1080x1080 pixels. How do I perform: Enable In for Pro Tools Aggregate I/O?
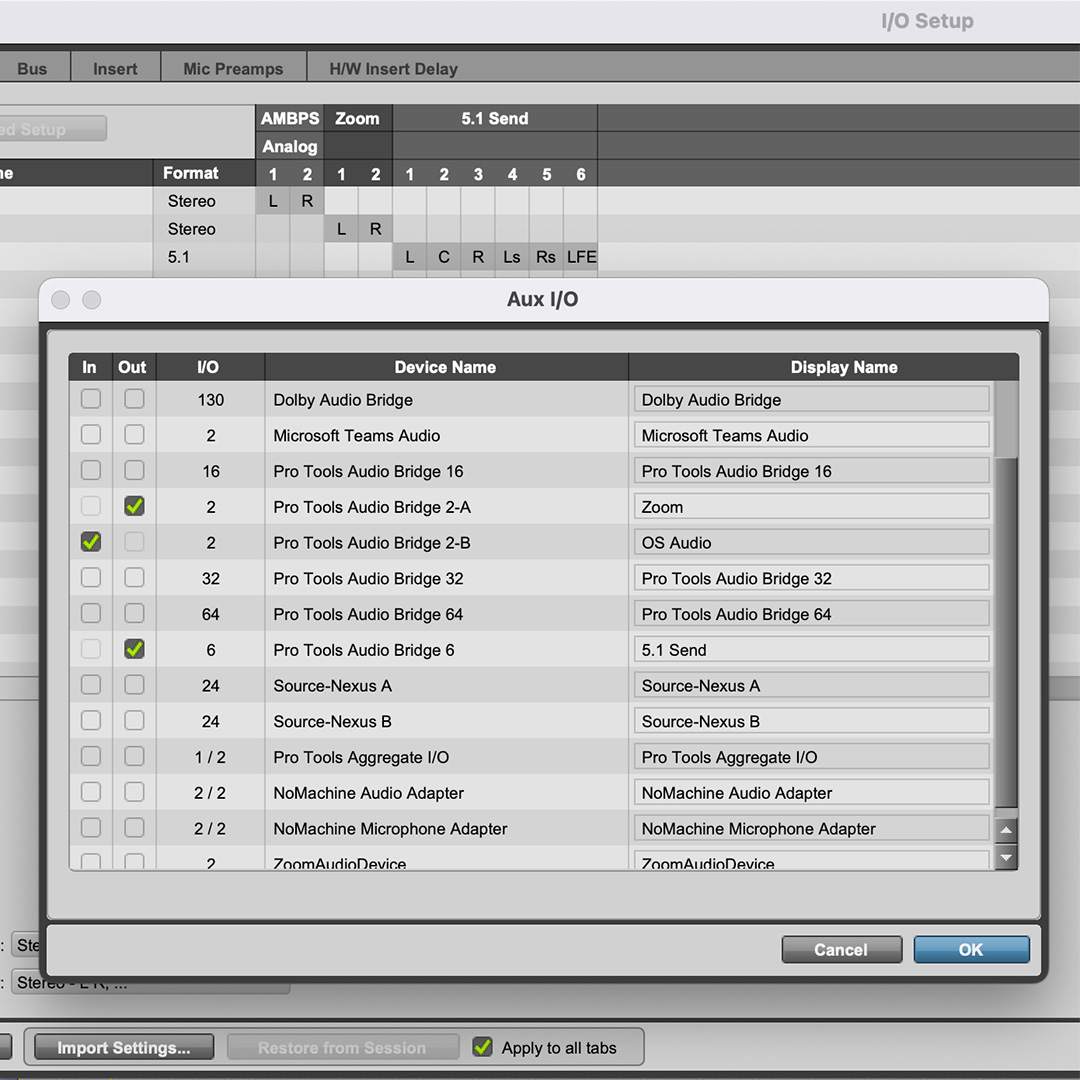point(91,756)
